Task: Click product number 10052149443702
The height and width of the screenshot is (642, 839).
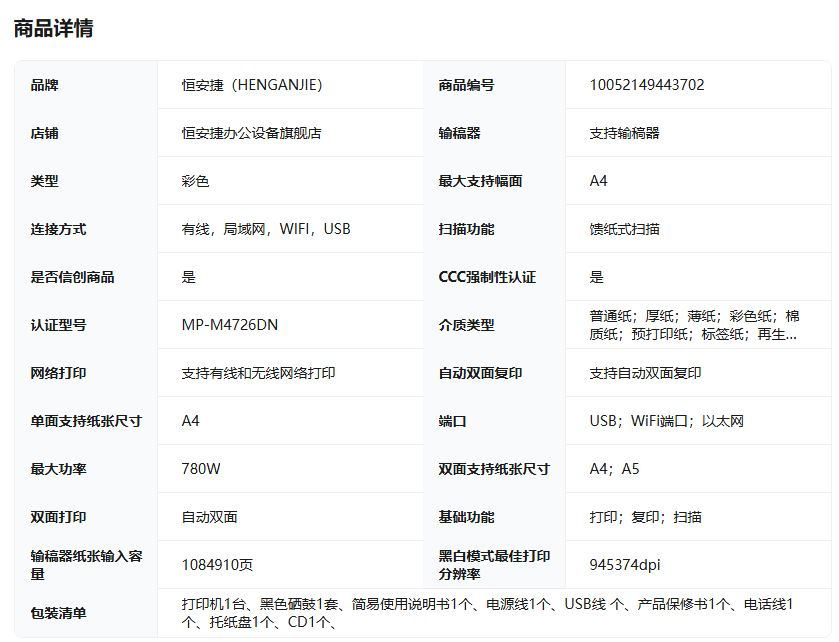Action: (646, 85)
